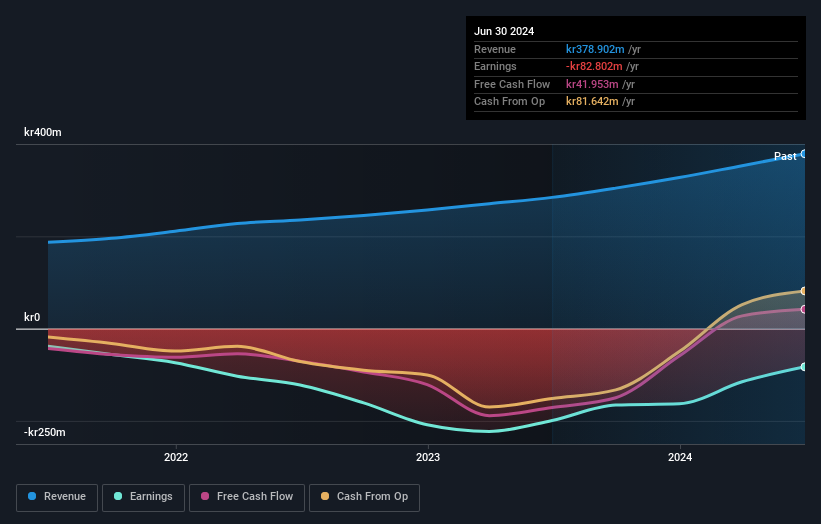Click the Past label on chart
The image size is (821, 524).
click(785, 156)
